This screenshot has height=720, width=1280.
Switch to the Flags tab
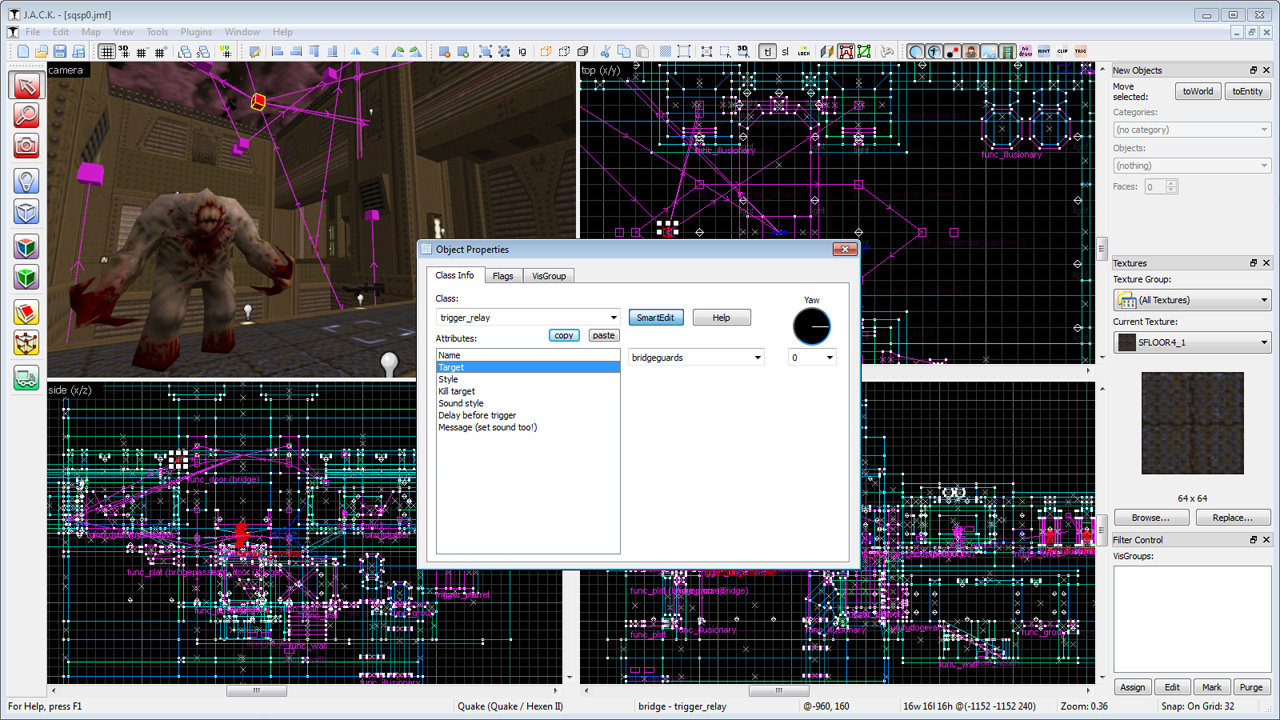[x=503, y=275]
